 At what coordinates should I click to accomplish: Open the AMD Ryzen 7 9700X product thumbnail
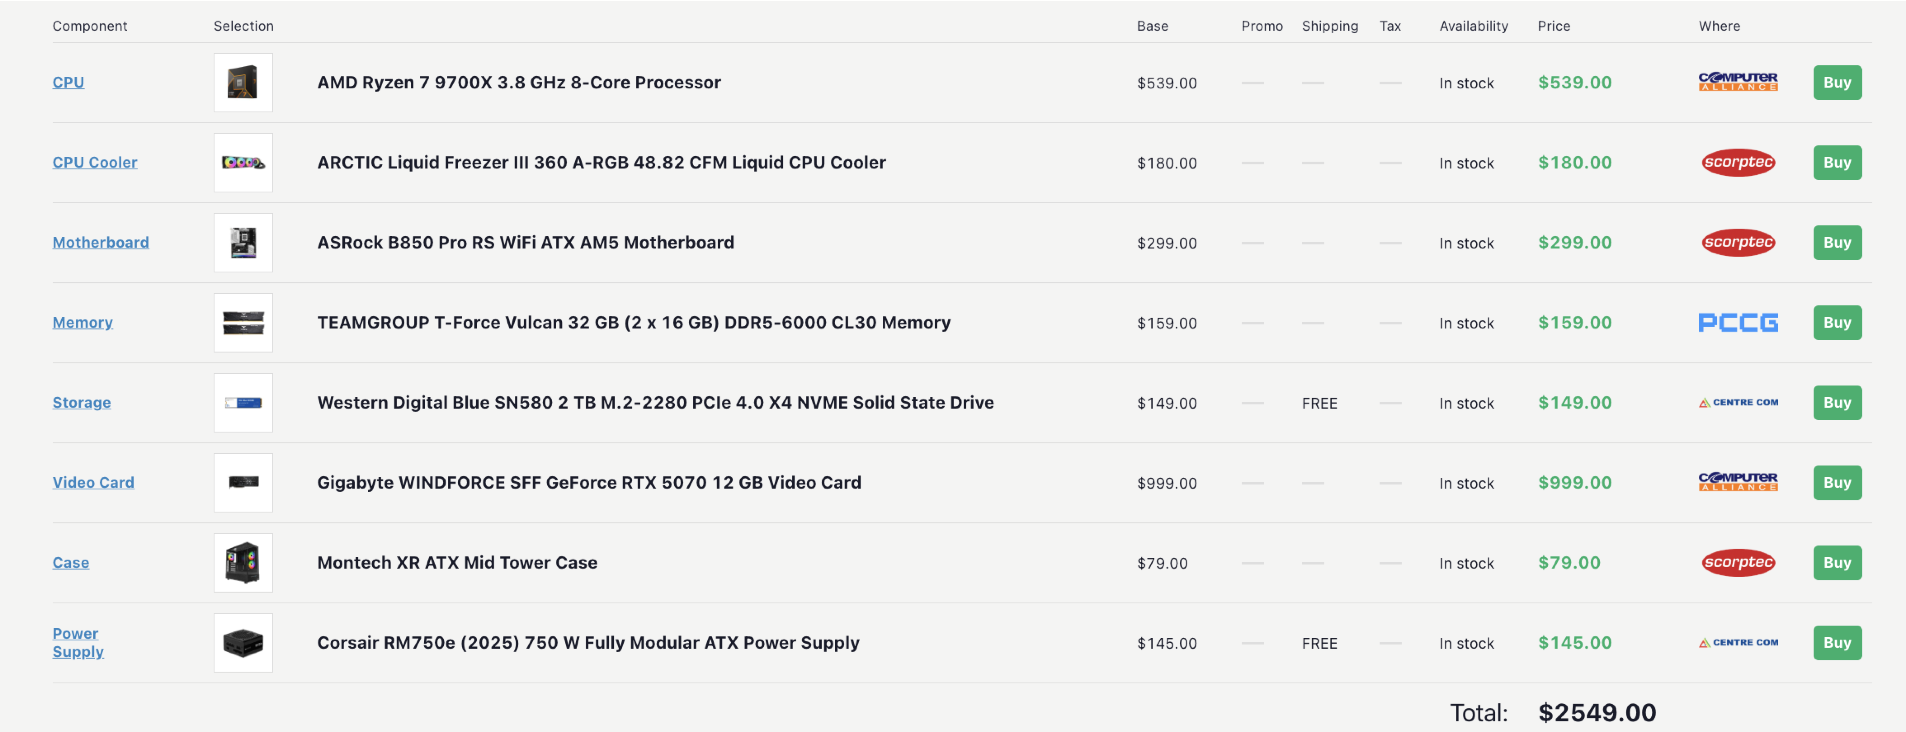[x=243, y=82]
